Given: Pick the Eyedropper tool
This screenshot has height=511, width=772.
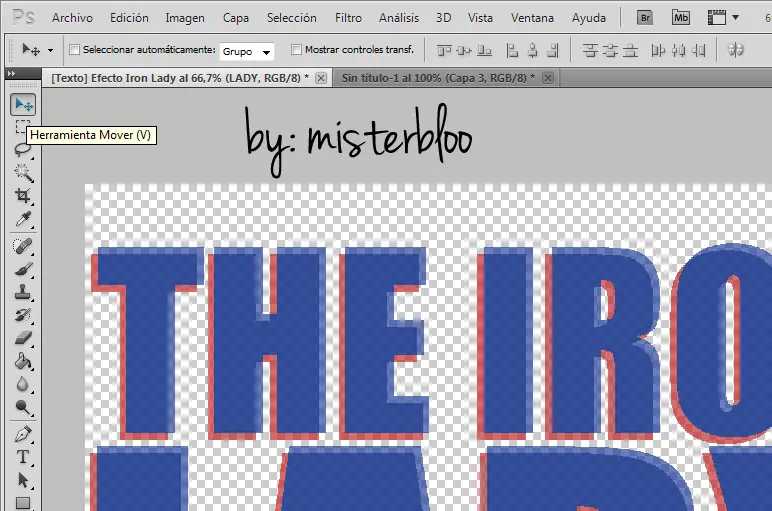Looking at the screenshot, I should click(23, 220).
